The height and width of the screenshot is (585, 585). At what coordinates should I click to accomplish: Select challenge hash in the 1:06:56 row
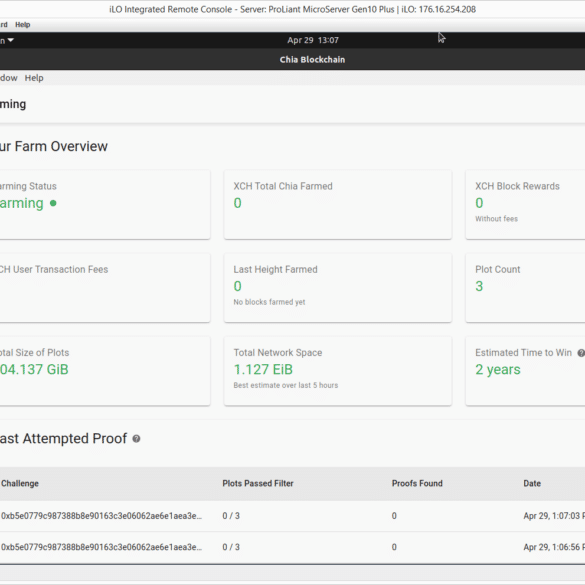point(101,547)
